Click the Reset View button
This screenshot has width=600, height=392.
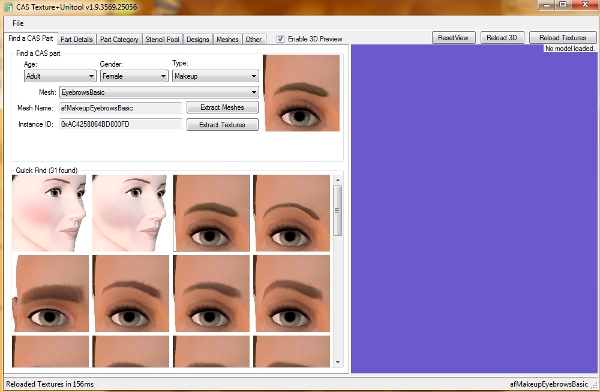coord(453,38)
